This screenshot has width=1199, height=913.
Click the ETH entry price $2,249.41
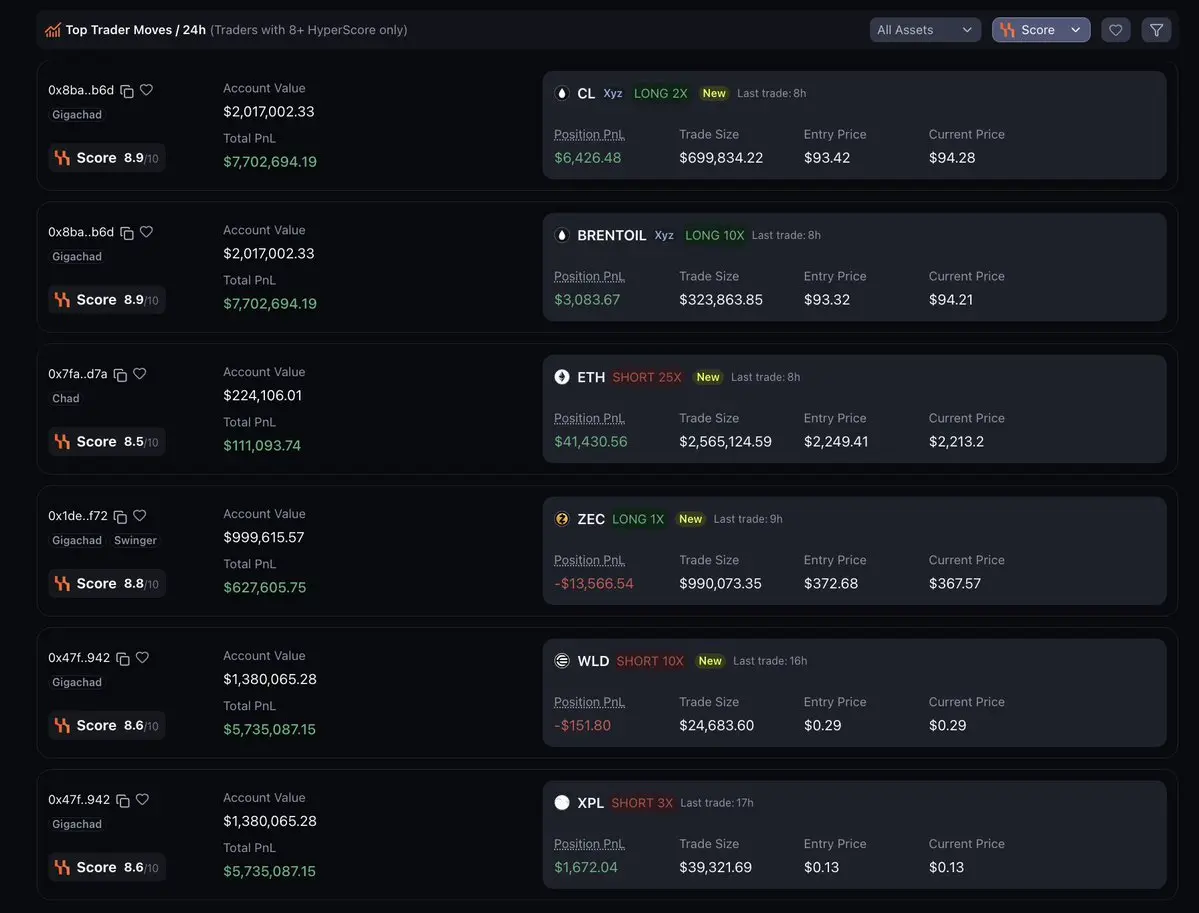point(836,442)
